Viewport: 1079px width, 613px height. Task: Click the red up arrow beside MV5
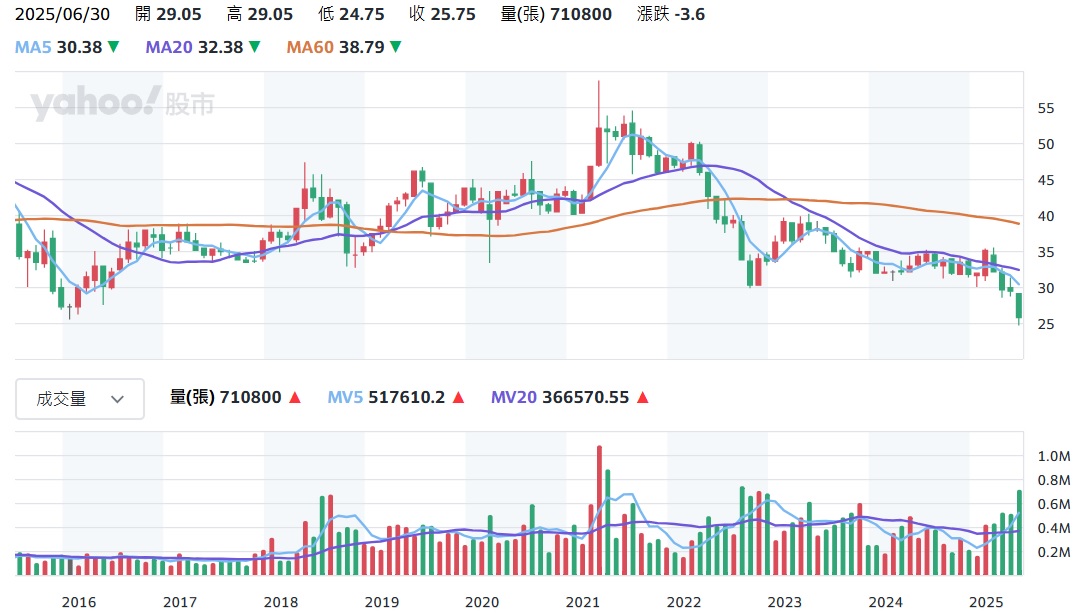(458, 398)
